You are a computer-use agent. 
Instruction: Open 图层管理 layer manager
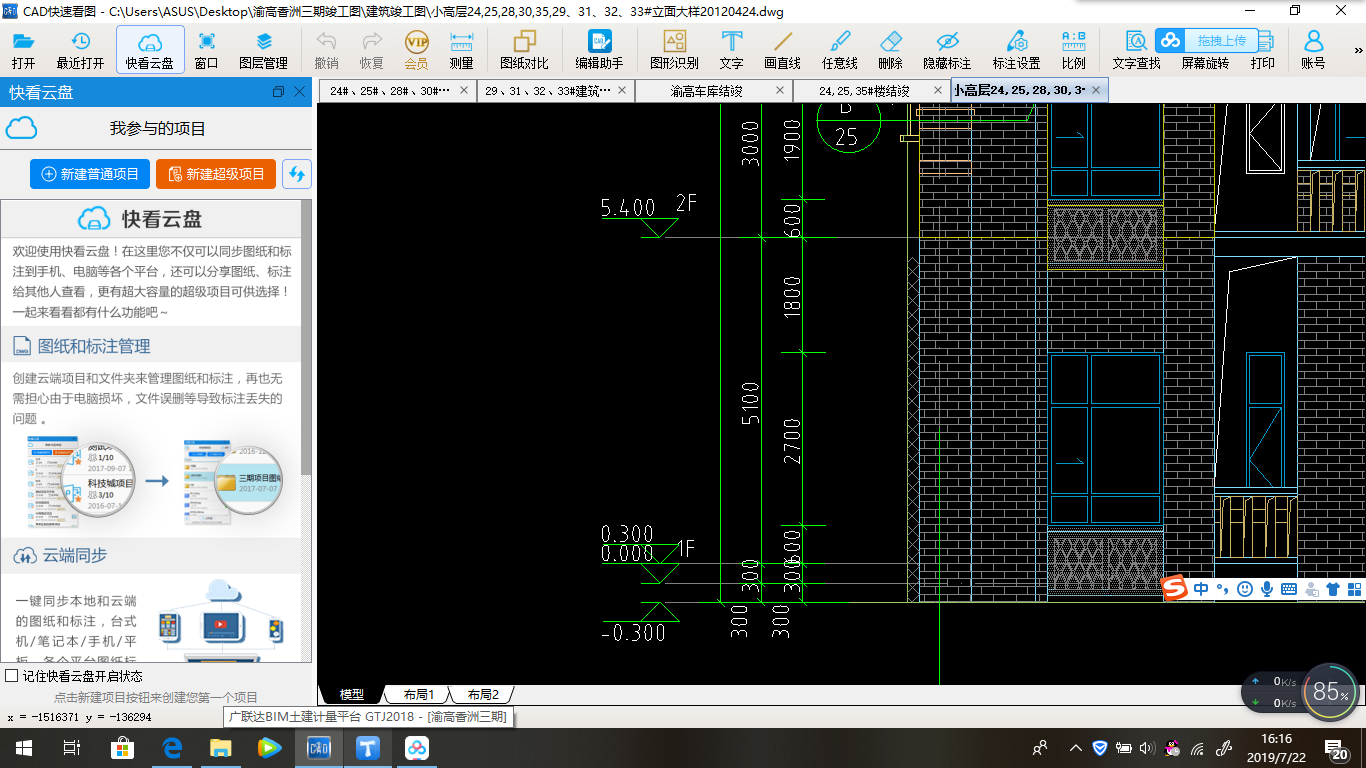[x=264, y=50]
